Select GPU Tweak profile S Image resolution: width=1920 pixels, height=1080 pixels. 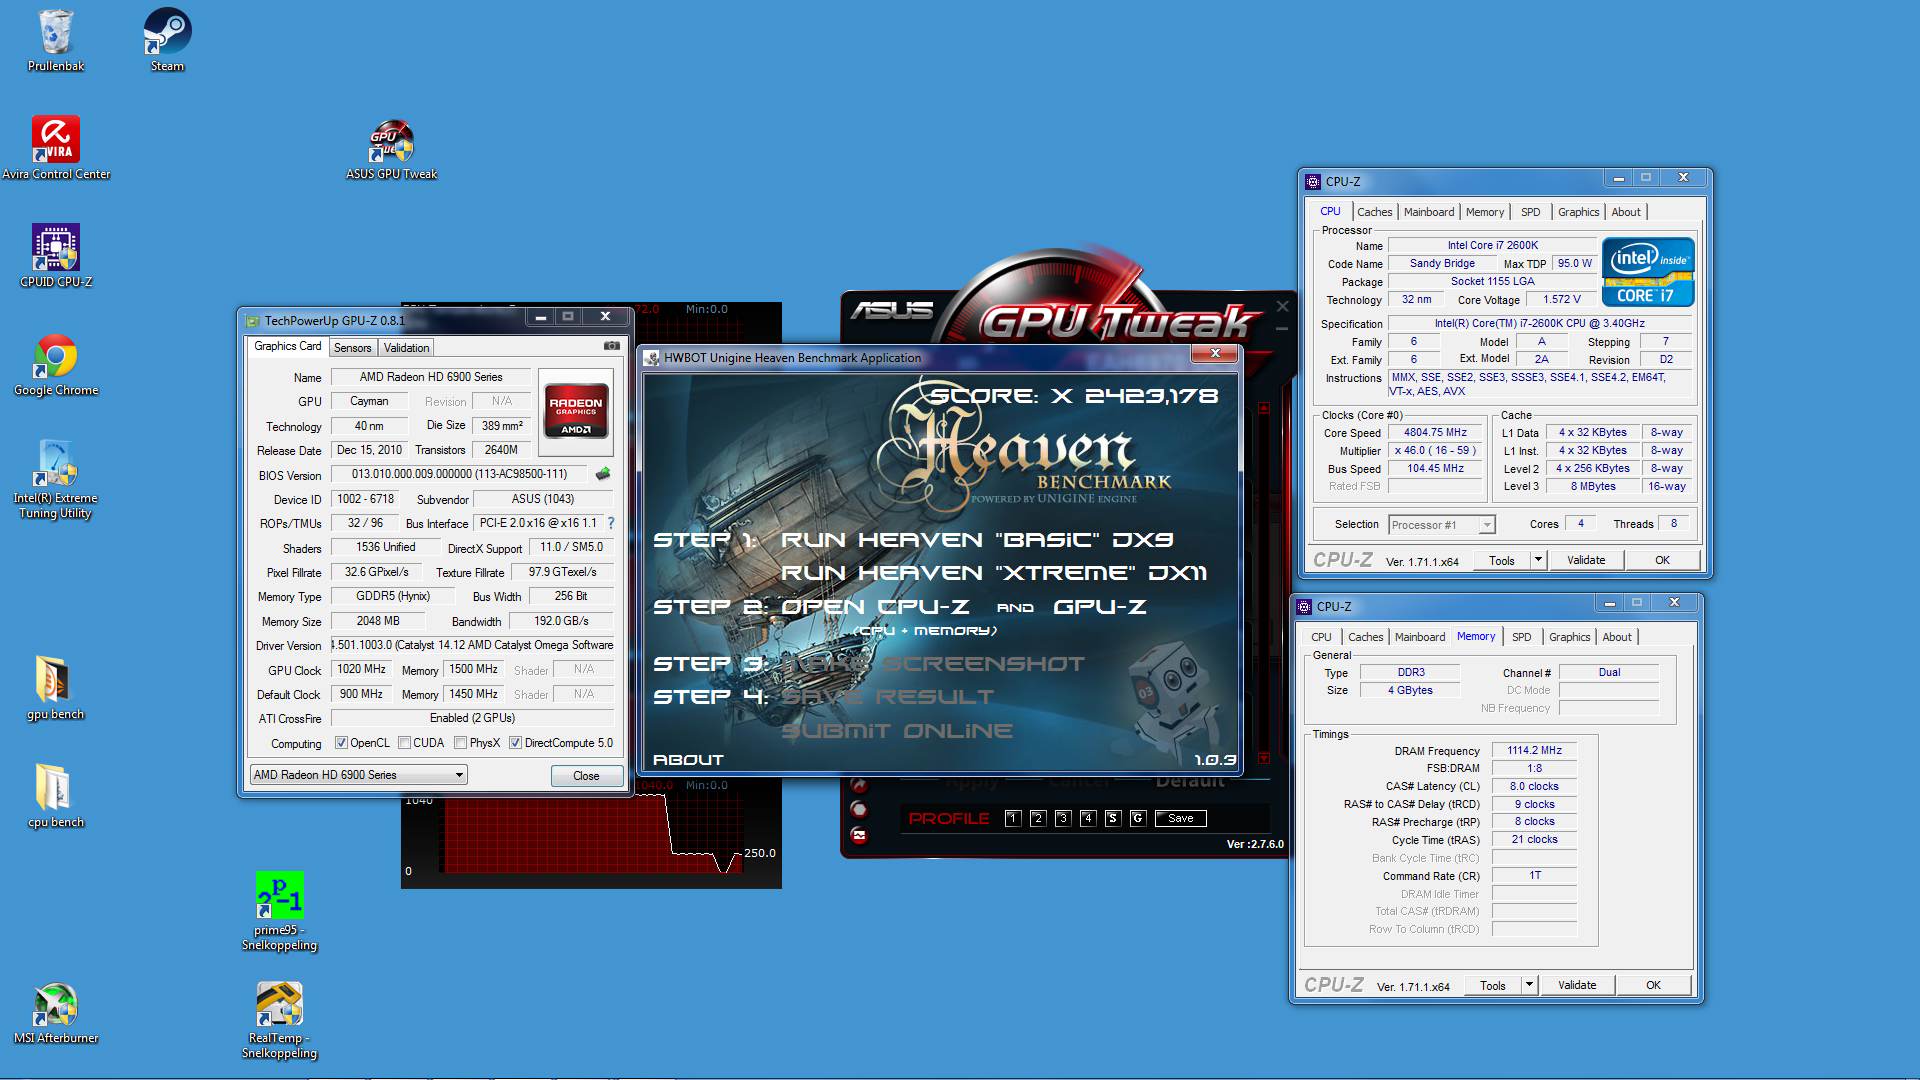tap(1112, 818)
